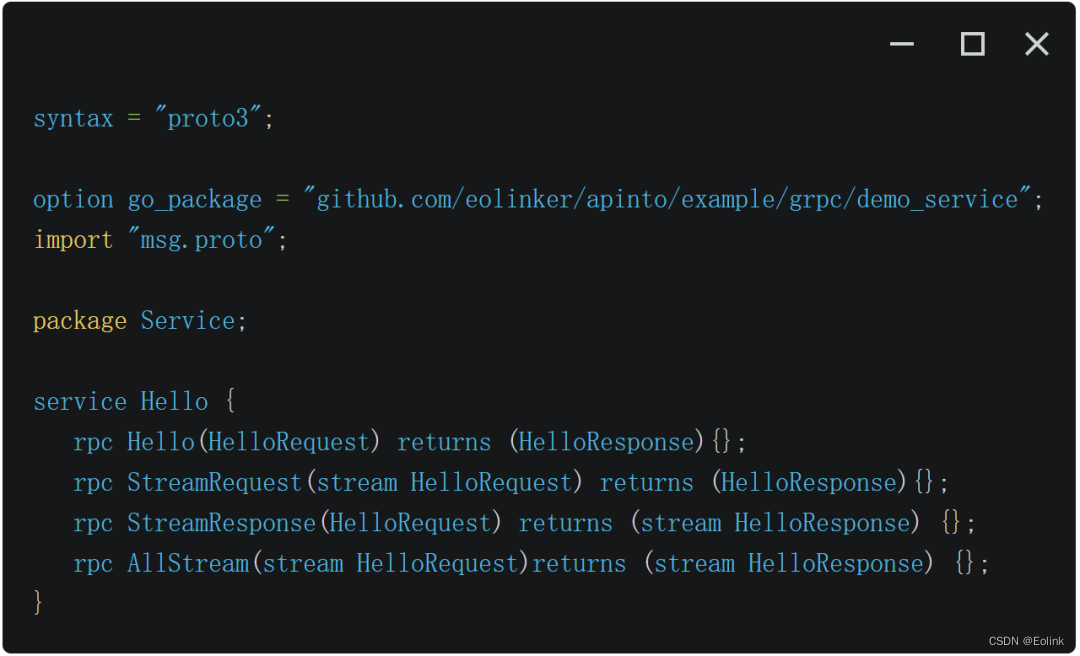Close the code window
Screen dimensions: 1080x656
point(1037,44)
